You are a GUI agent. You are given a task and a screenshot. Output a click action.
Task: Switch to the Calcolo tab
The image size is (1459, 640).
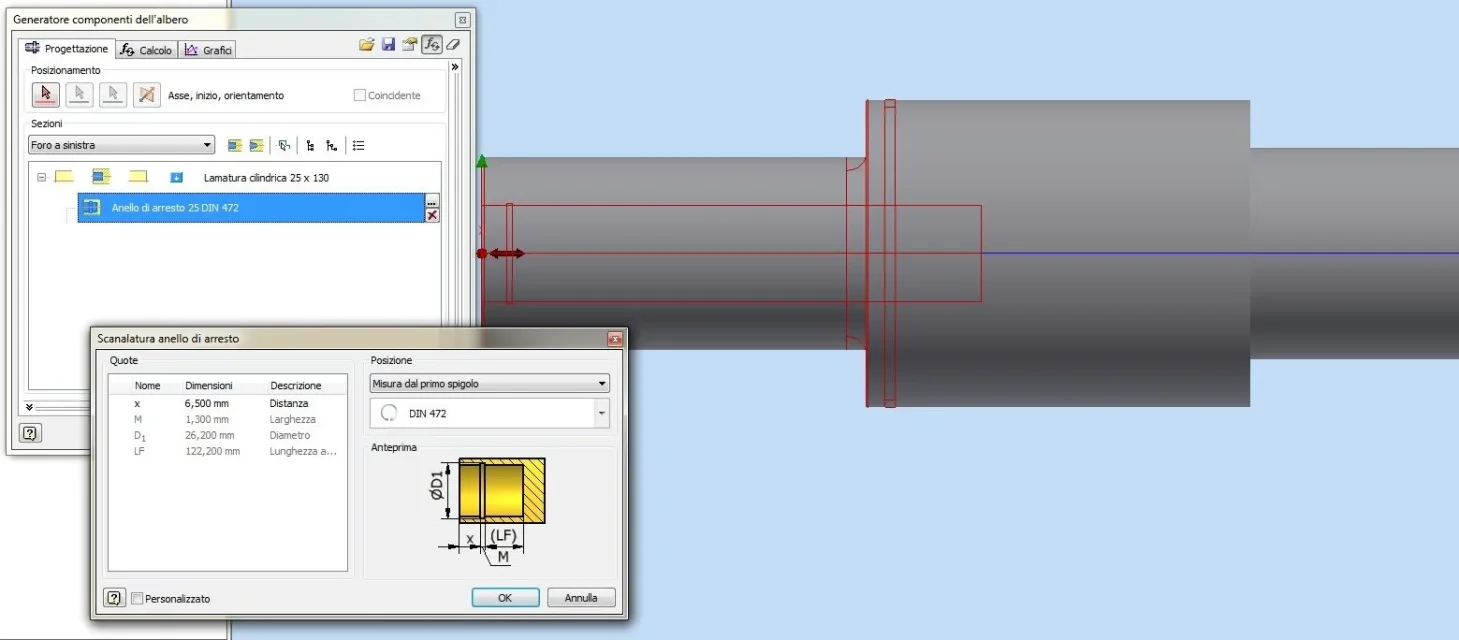pos(146,50)
